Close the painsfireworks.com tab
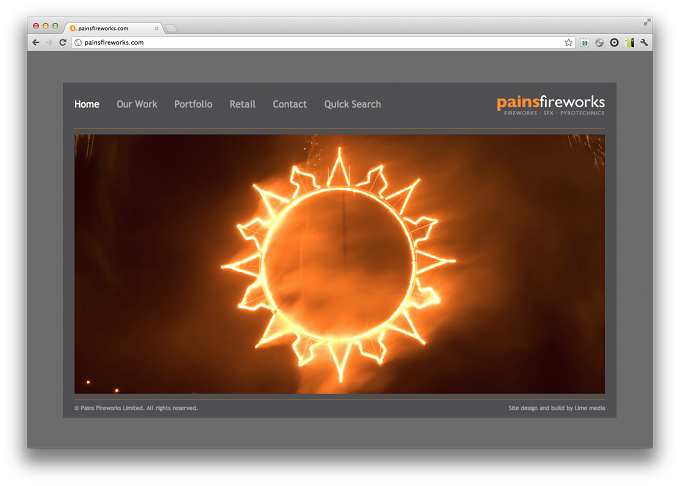Image resolution: width=680 pixels, height=486 pixels. pyautogui.click(x=157, y=28)
